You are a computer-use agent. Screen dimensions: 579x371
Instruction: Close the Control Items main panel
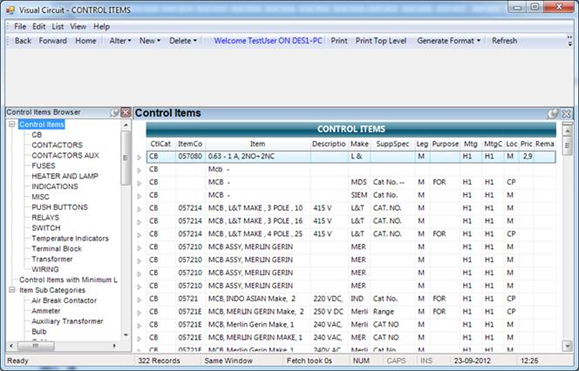(x=566, y=114)
